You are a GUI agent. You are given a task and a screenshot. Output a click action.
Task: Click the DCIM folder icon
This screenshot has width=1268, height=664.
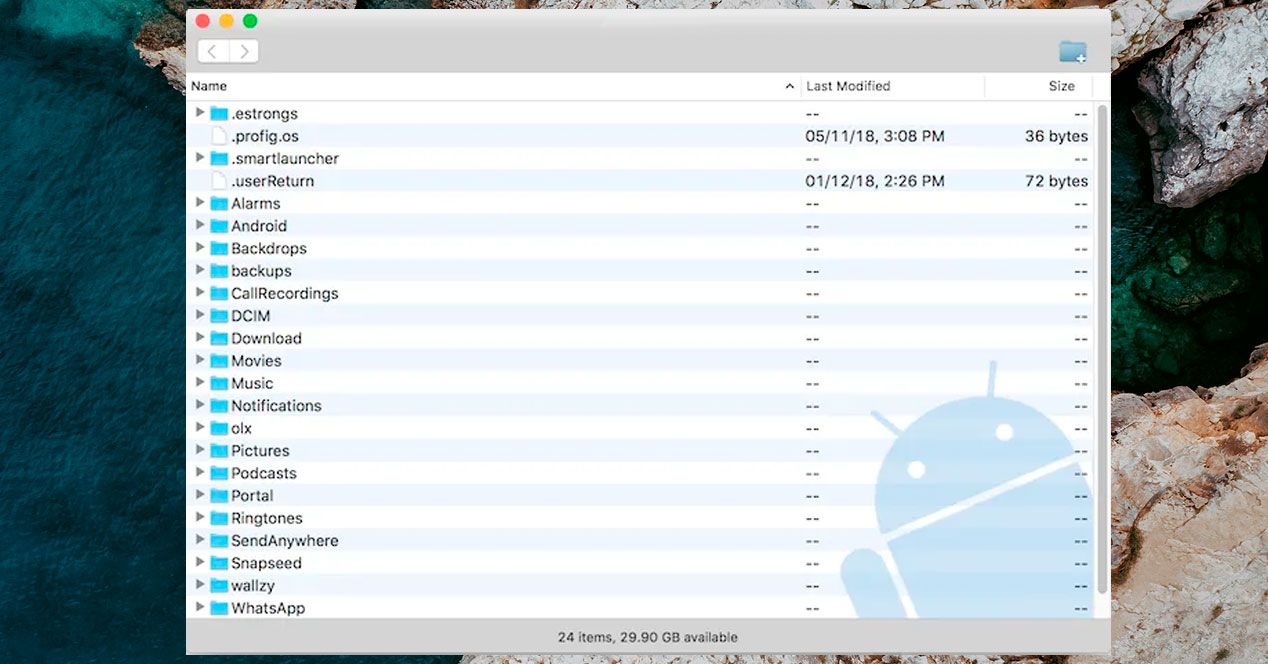[219, 316]
